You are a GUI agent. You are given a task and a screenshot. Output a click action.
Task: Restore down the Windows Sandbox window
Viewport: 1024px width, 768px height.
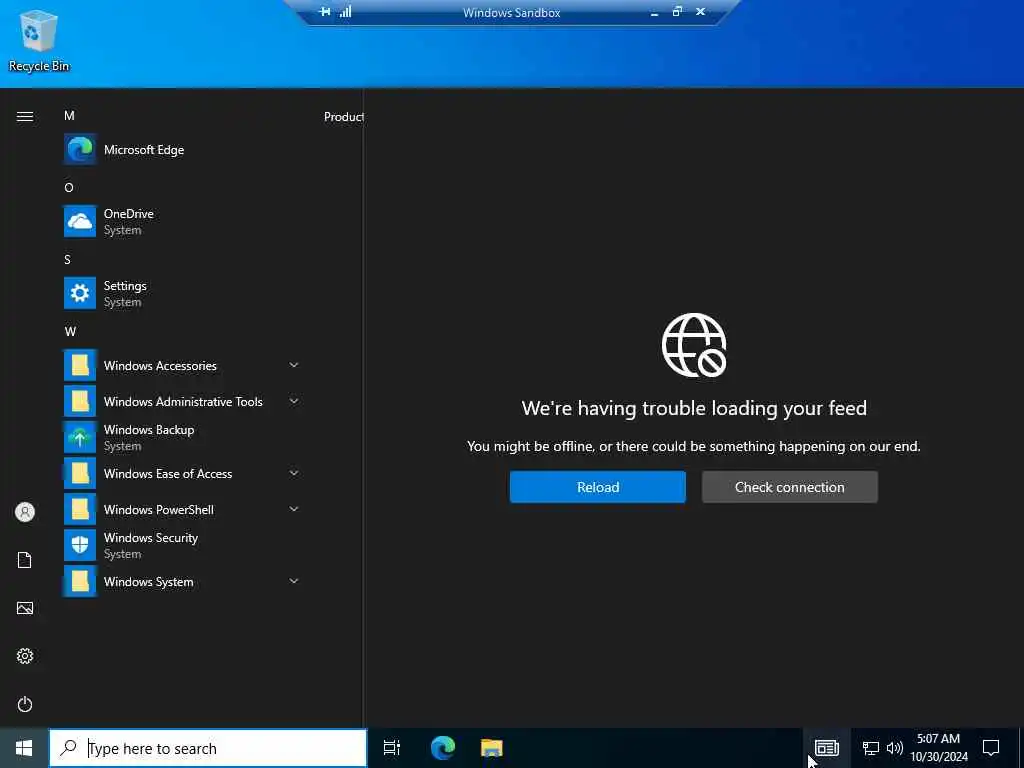[677, 12]
